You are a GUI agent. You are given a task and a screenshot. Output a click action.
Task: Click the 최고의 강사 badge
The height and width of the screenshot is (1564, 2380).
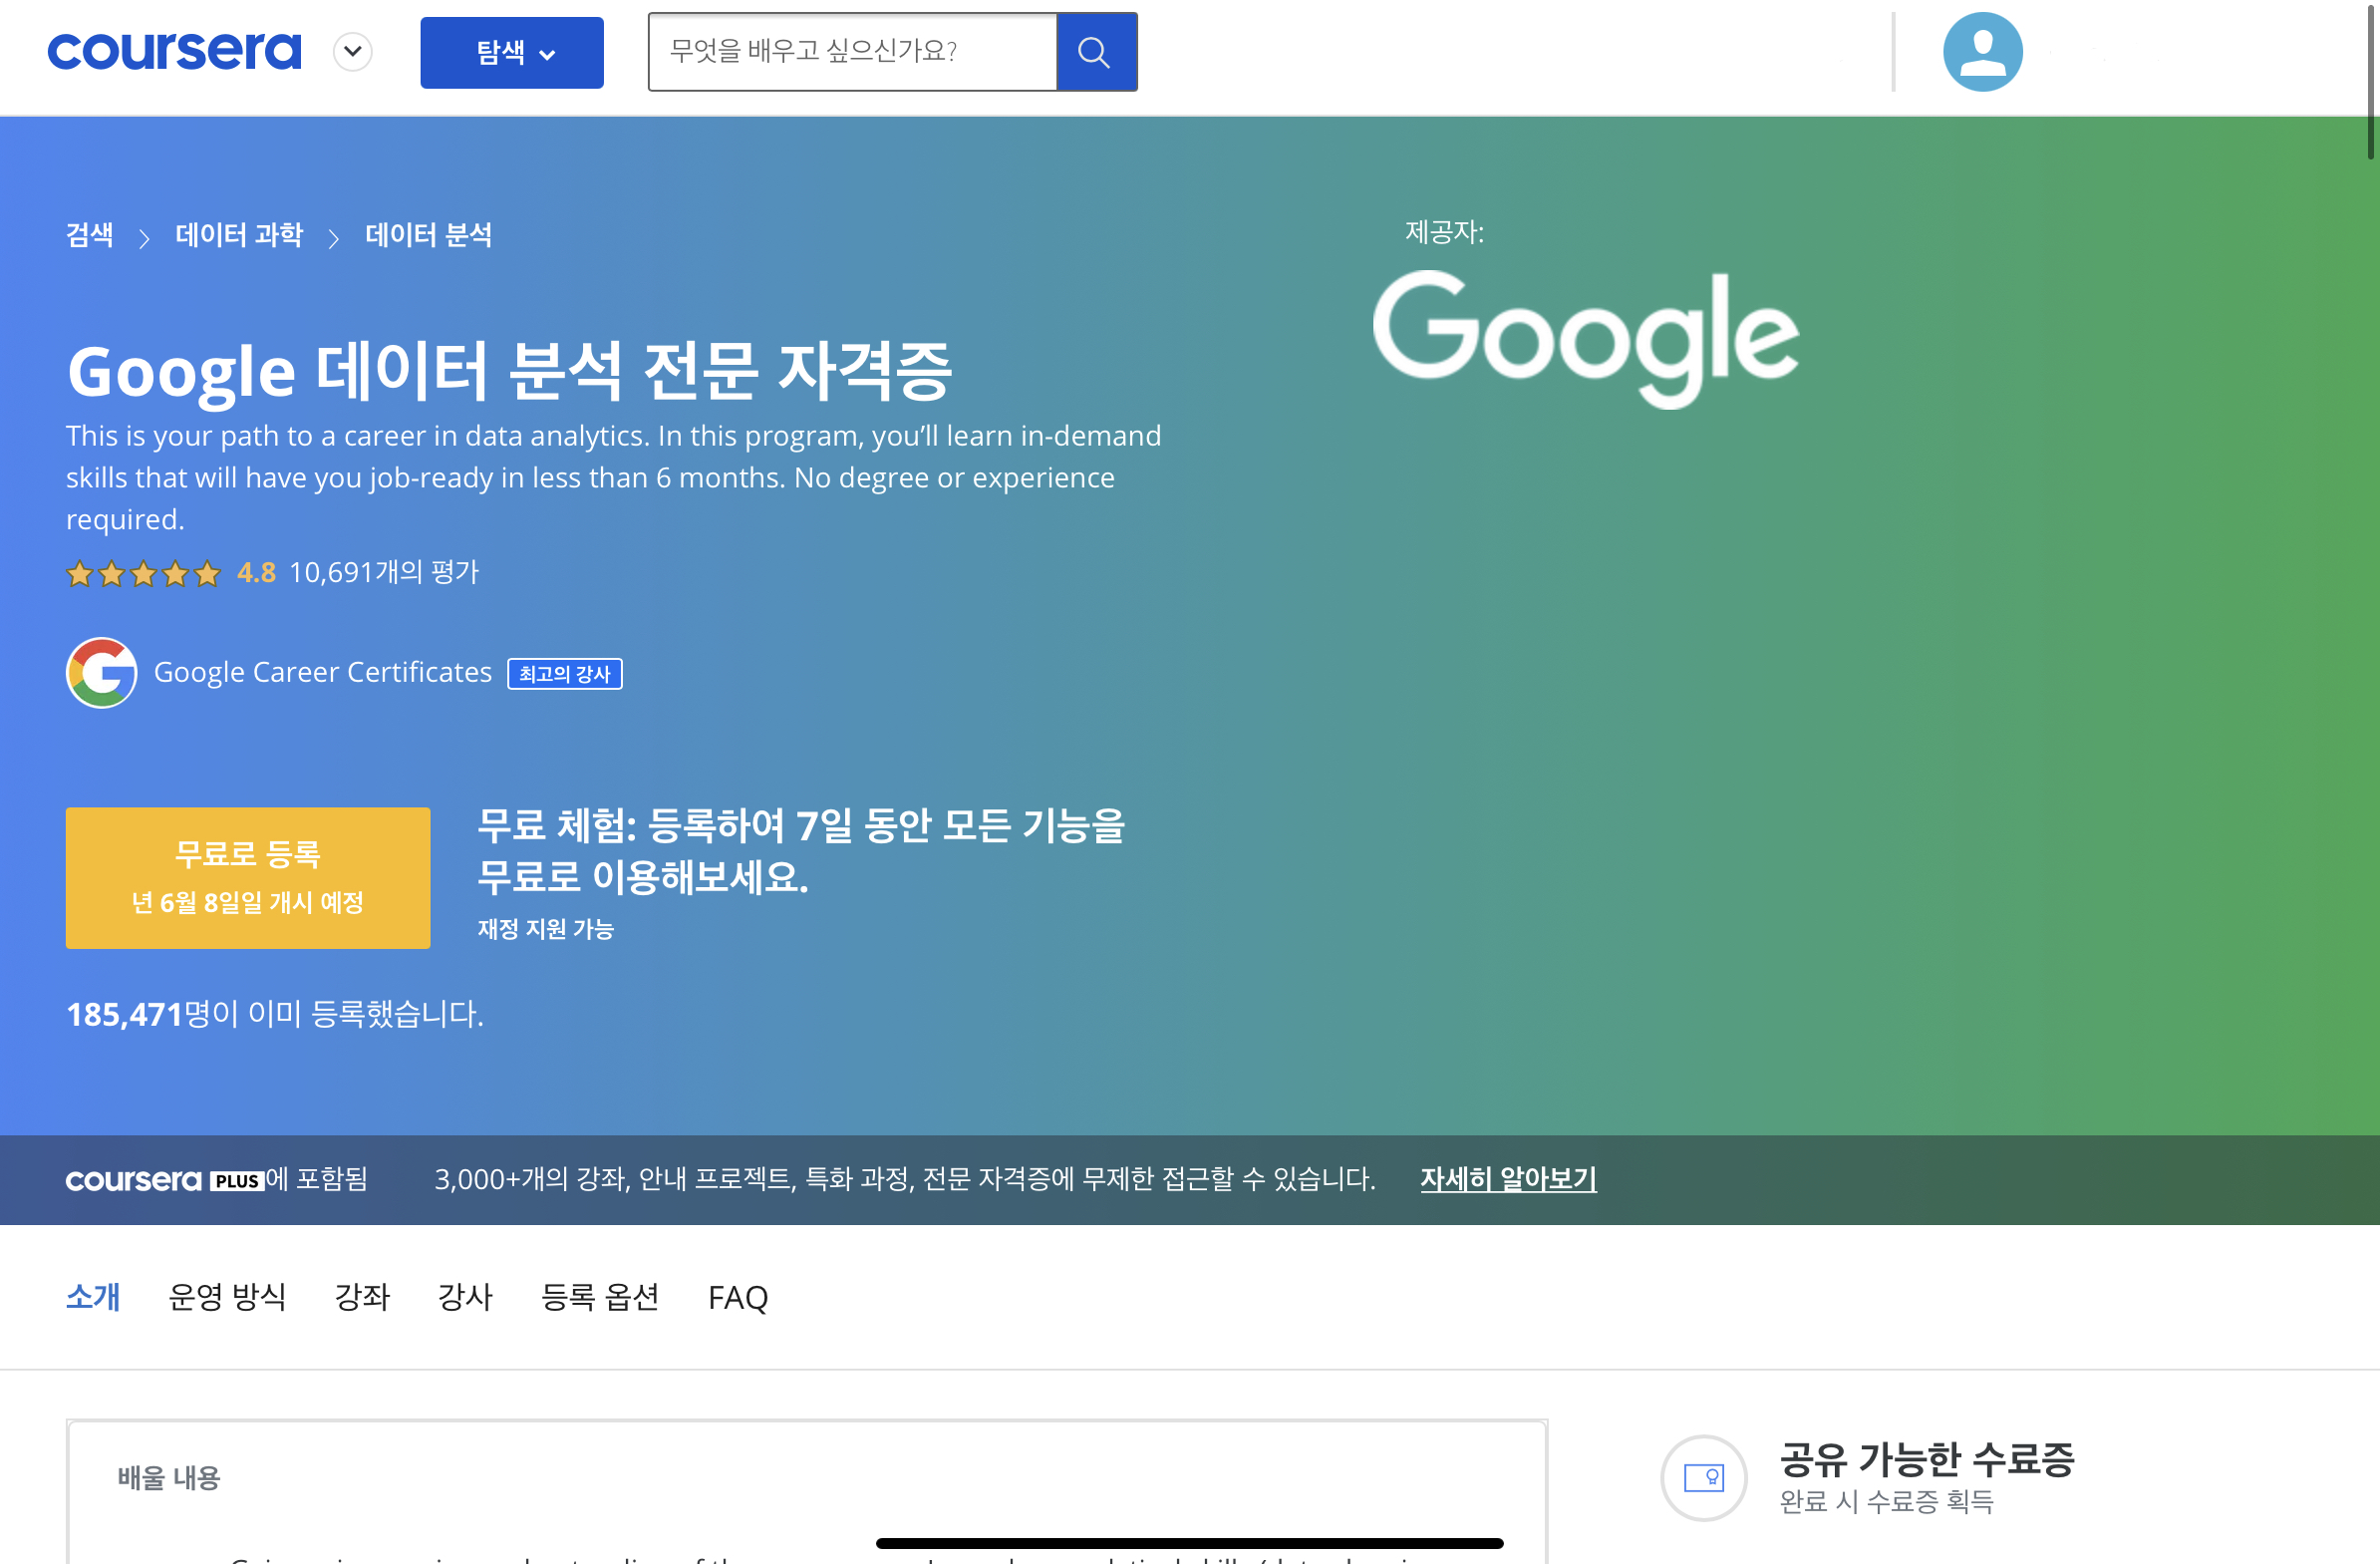565,674
